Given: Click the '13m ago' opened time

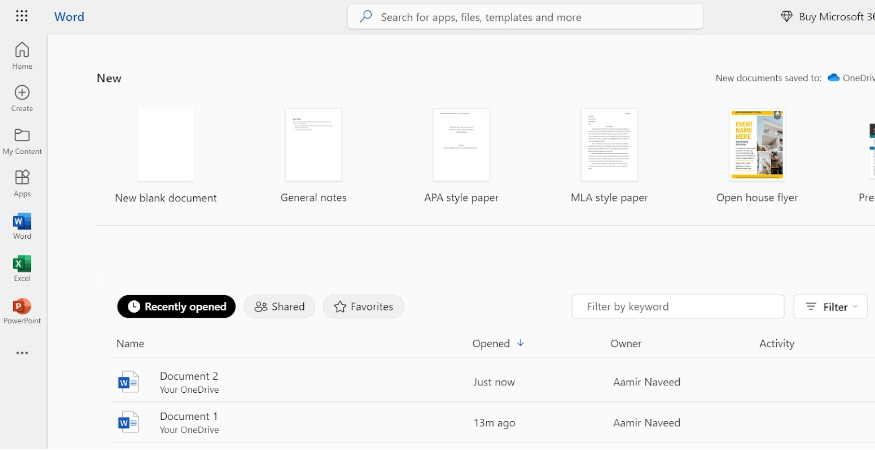Looking at the screenshot, I should pyautogui.click(x=494, y=423).
